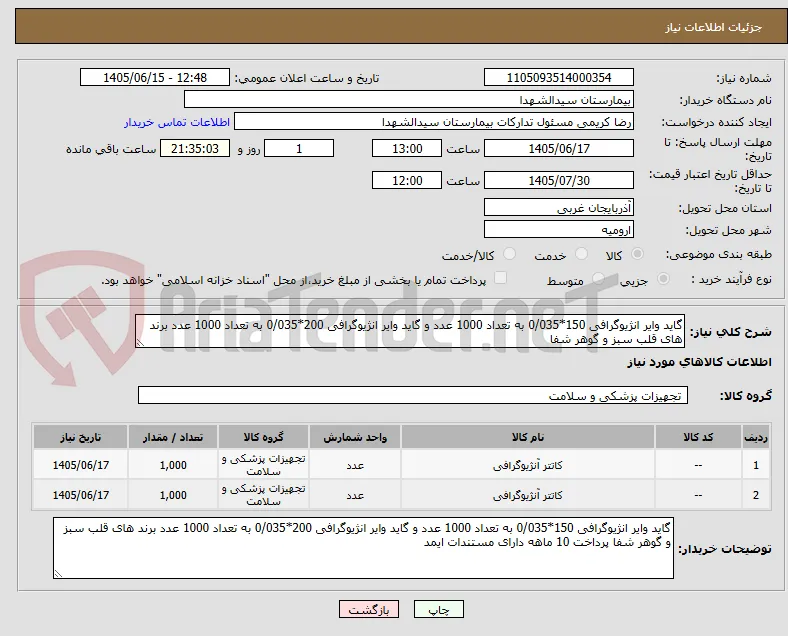788x636 pixels.
Task: Click the remaining time field 21:35:03
Action: [x=195, y=149]
